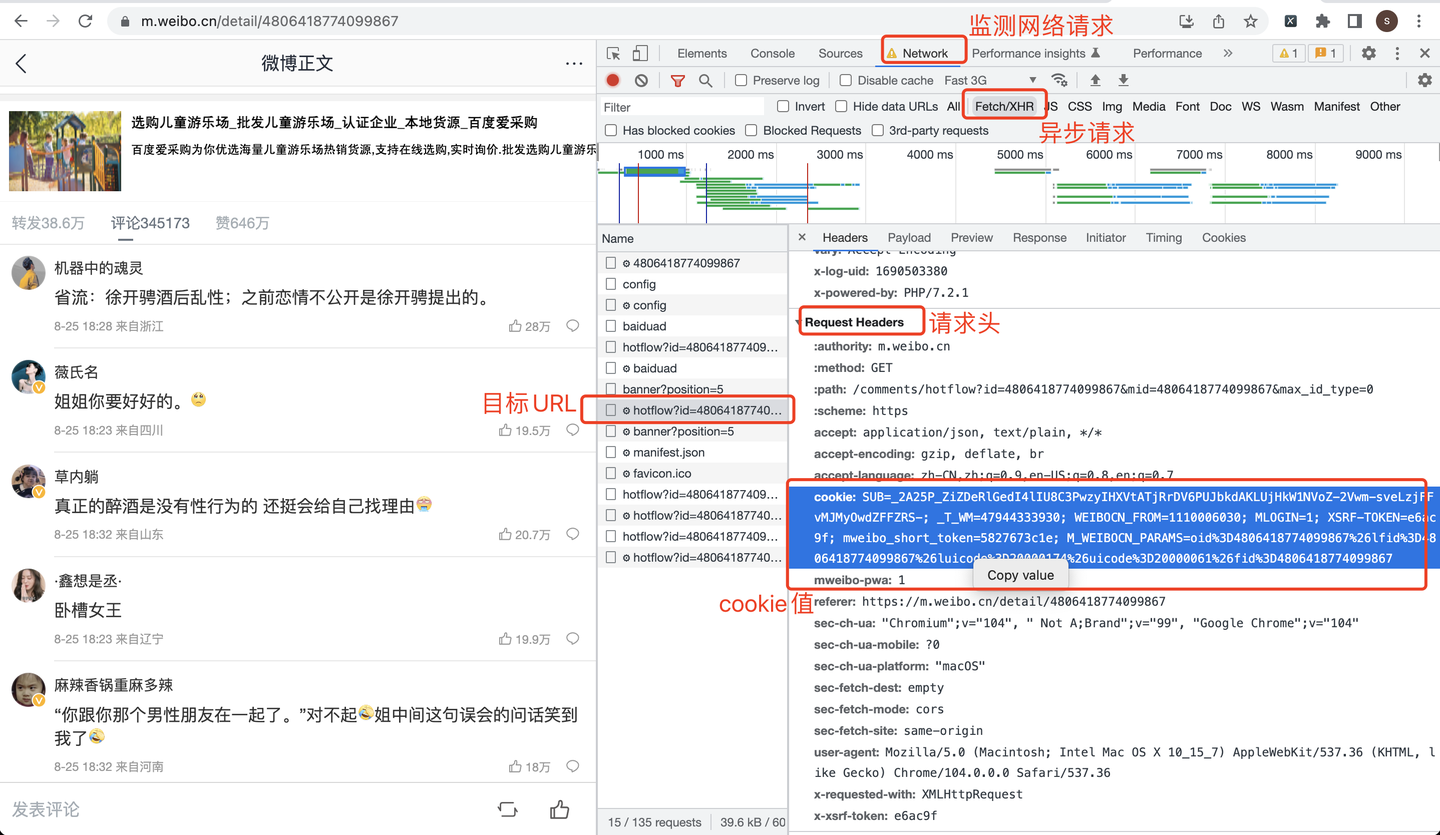Open the Preview tab
This screenshot has width=1440, height=835.
(x=972, y=237)
